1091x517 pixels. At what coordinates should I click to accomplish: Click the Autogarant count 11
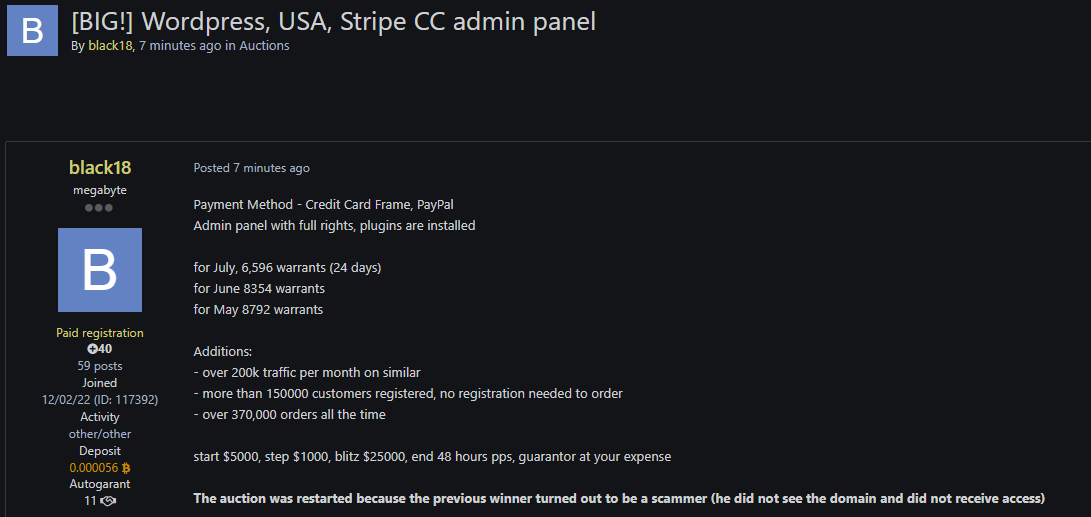pyautogui.click(x=90, y=501)
